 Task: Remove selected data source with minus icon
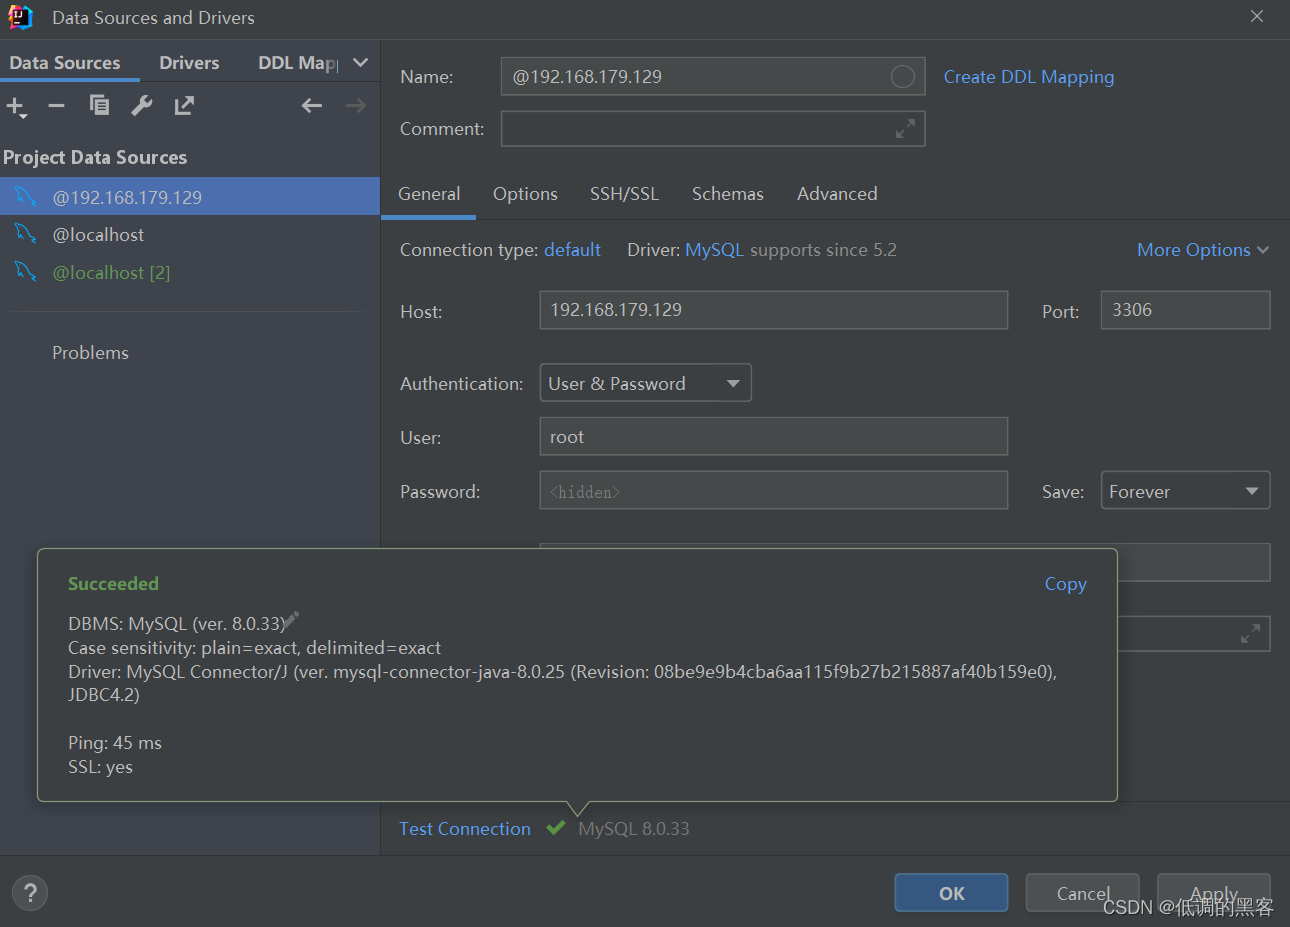(x=57, y=105)
